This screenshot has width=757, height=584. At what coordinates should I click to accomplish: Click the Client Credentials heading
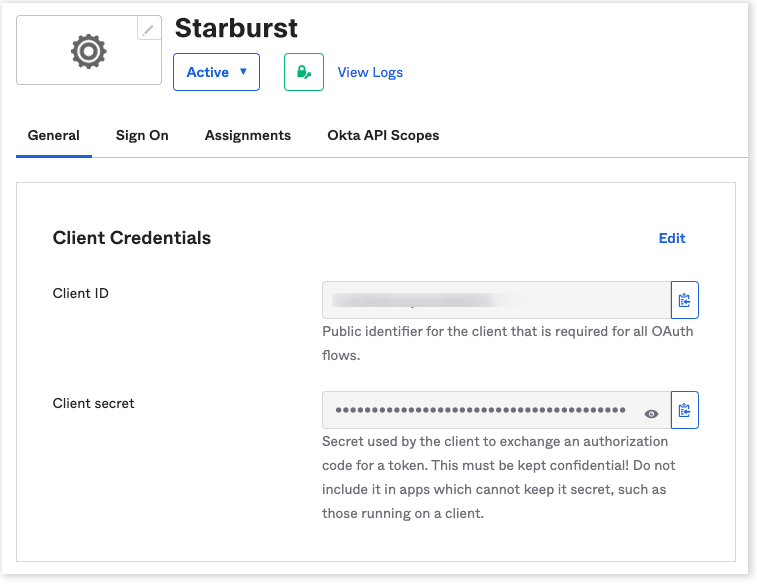click(x=132, y=238)
